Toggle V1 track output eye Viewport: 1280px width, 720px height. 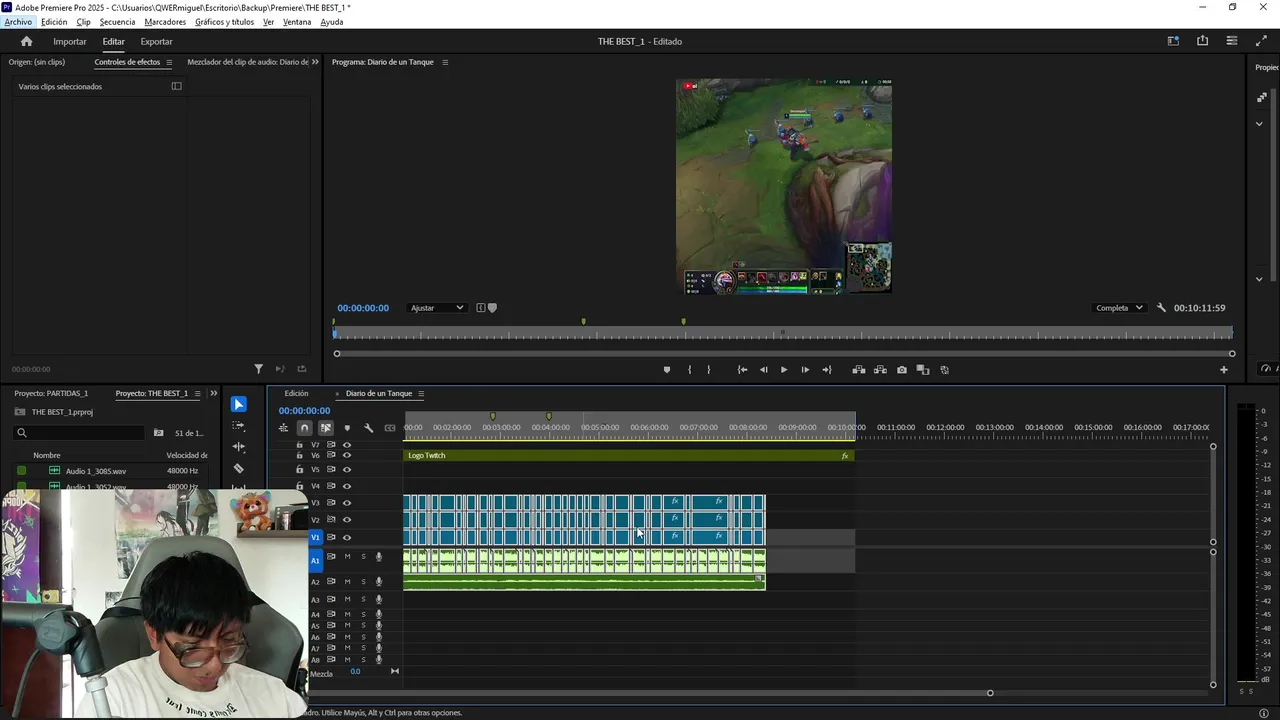pyautogui.click(x=347, y=537)
